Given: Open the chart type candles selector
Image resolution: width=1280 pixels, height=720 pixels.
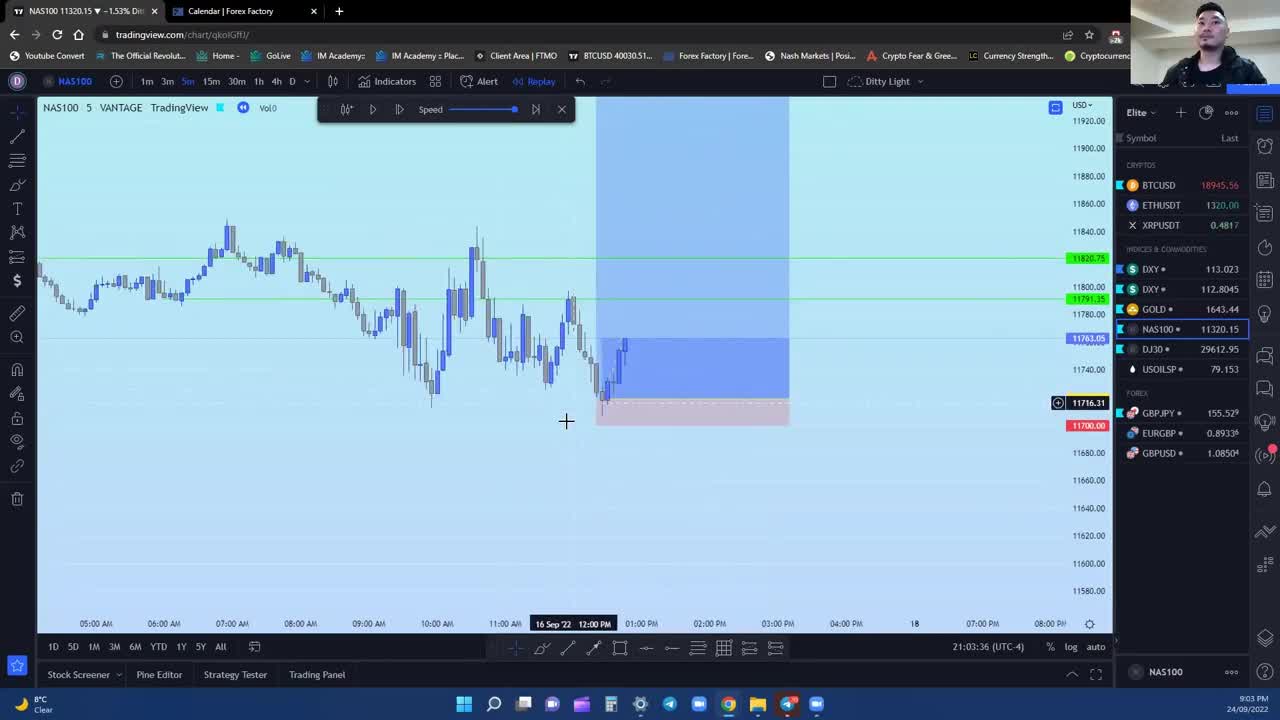Looking at the screenshot, I should click(333, 81).
